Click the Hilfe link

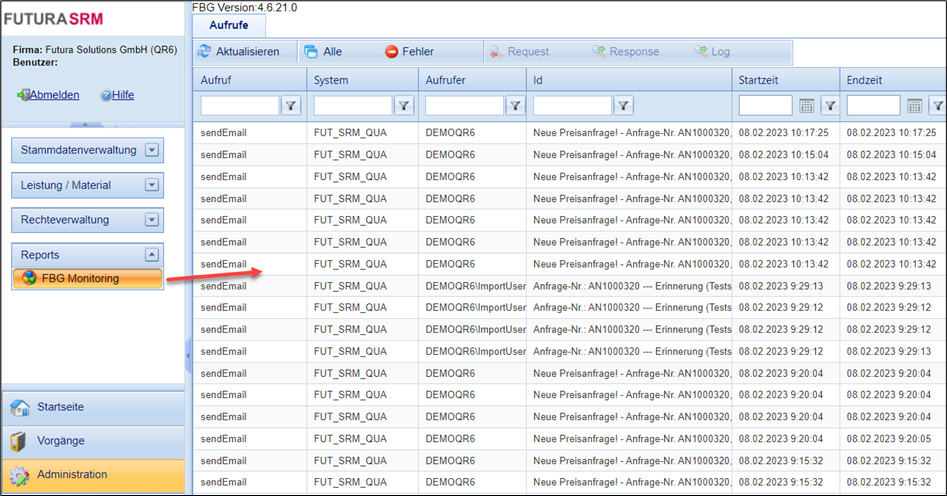click(122, 95)
